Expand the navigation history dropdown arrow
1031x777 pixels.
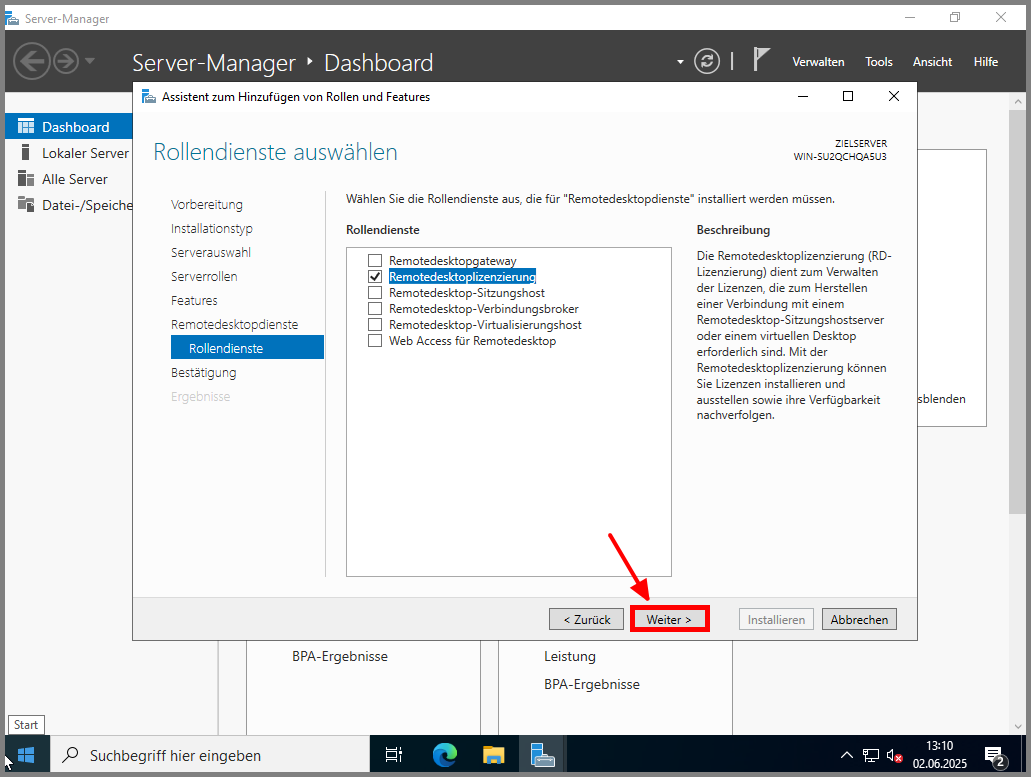[90, 62]
